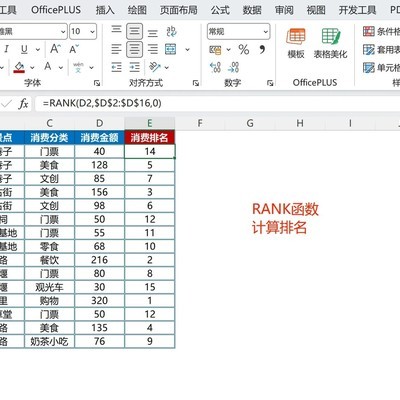Select the 消费排名 header cell

pyautogui.click(x=150, y=137)
